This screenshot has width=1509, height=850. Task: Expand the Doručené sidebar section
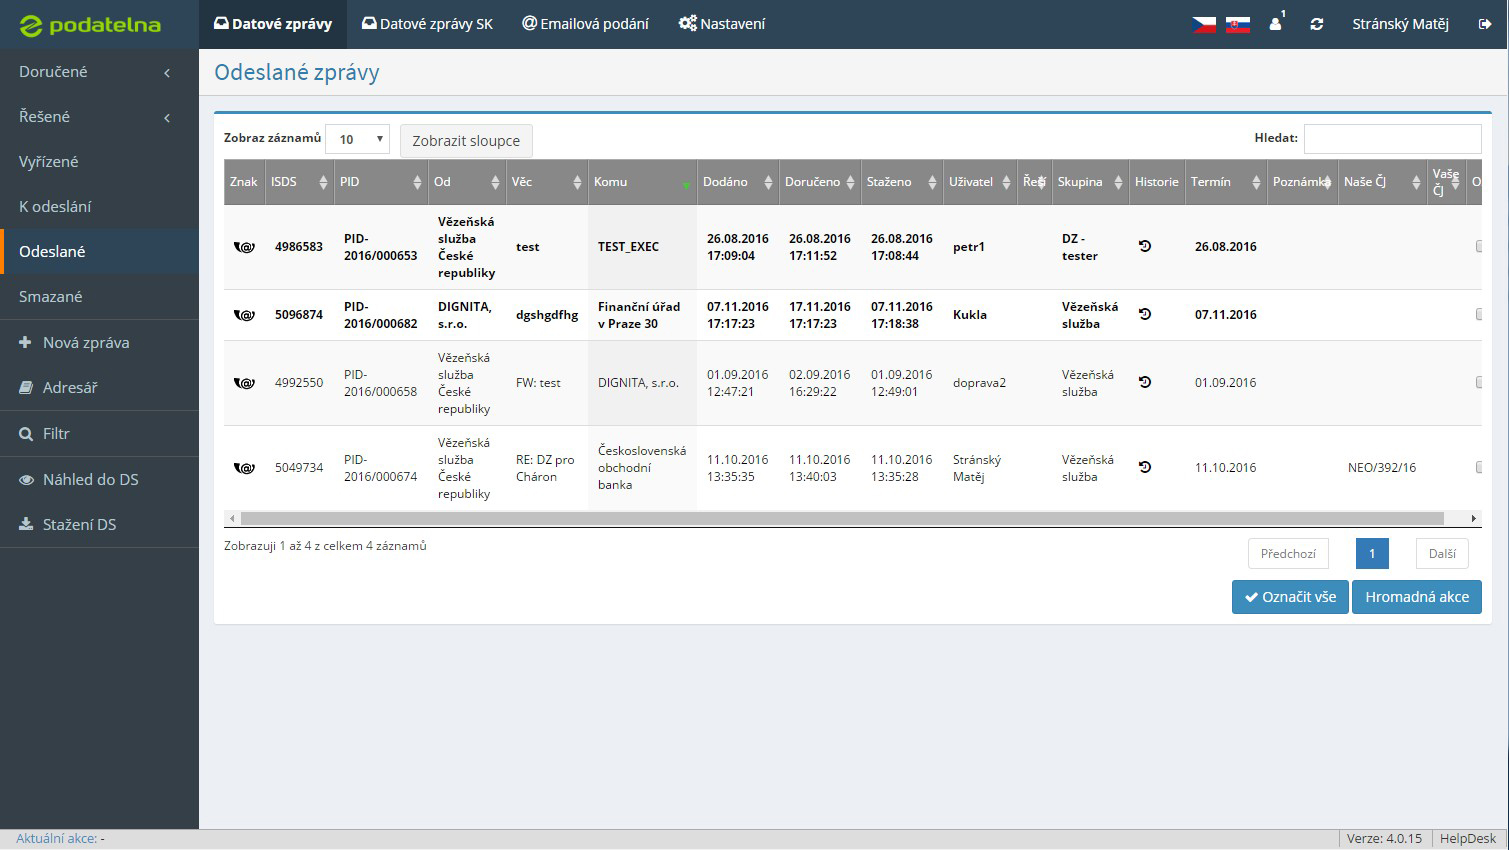[99, 72]
